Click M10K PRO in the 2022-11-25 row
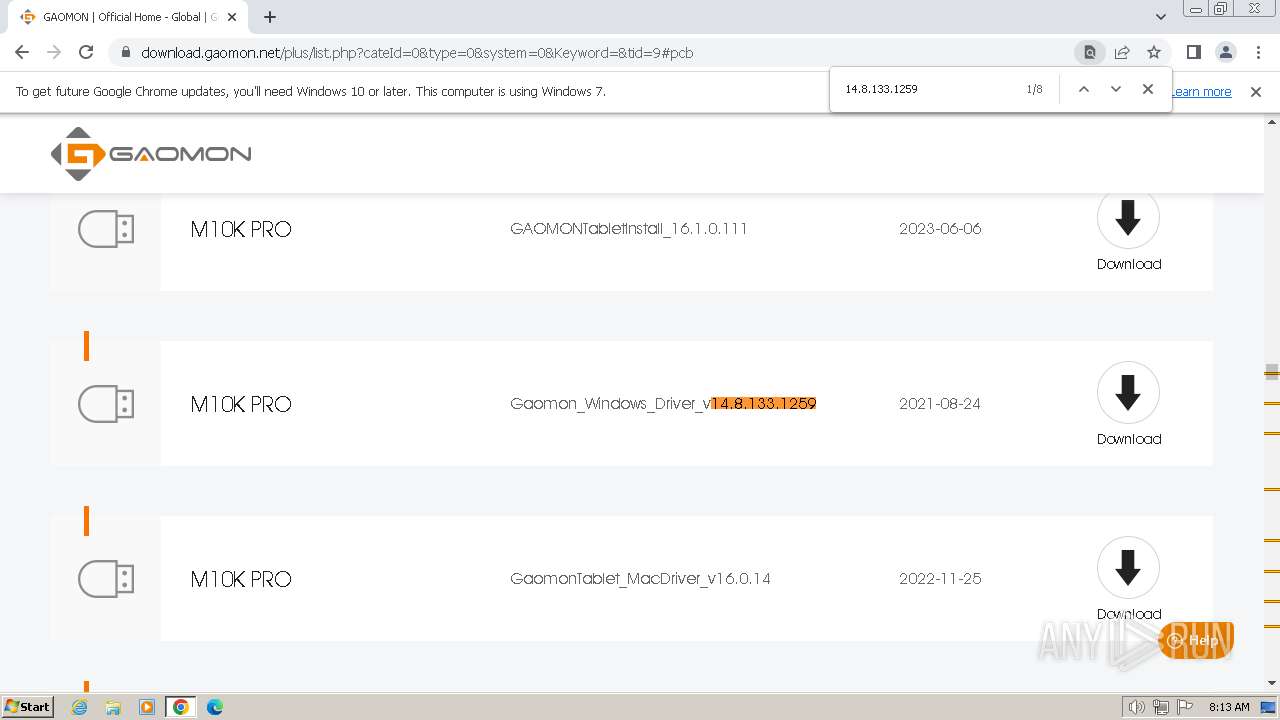The height and width of the screenshot is (720, 1280). [x=241, y=579]
